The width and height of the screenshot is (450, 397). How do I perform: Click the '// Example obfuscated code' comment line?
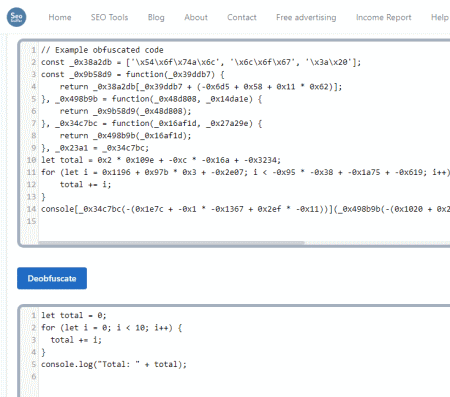(x=102, y=50)
